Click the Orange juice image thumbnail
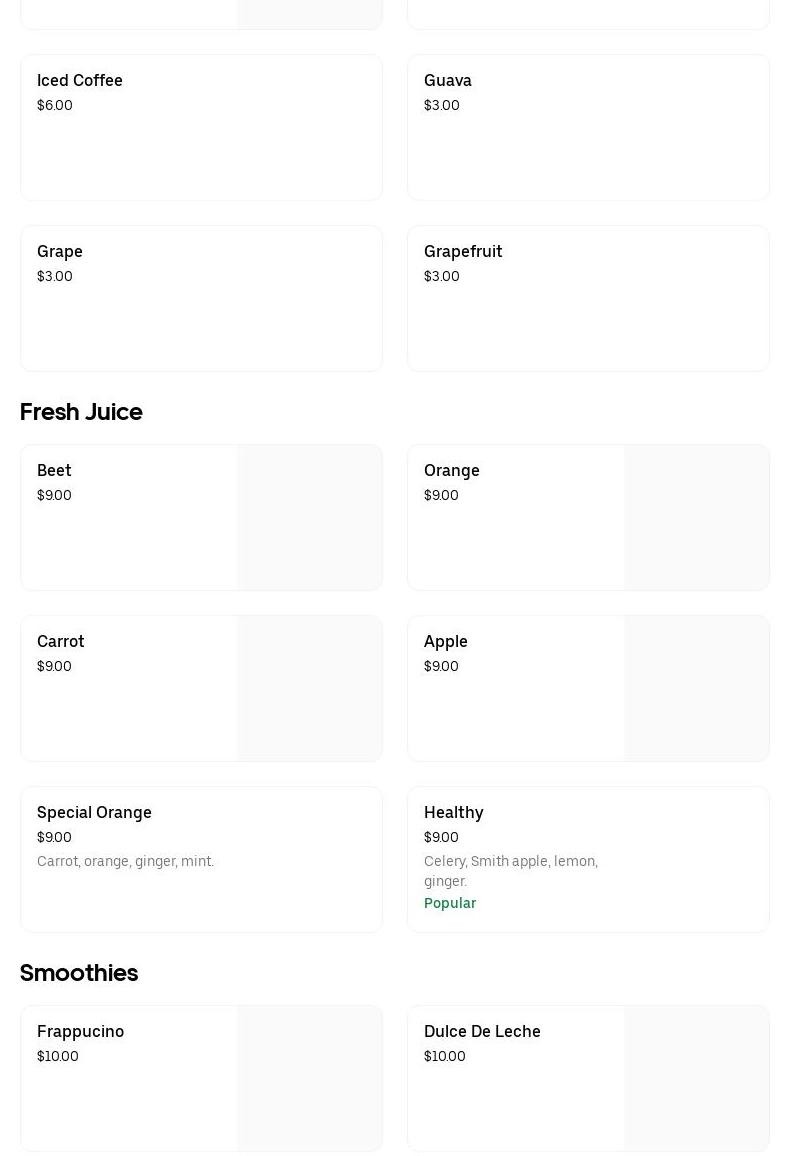Screen dimensions: 804x1156 (x=696, y=518)
